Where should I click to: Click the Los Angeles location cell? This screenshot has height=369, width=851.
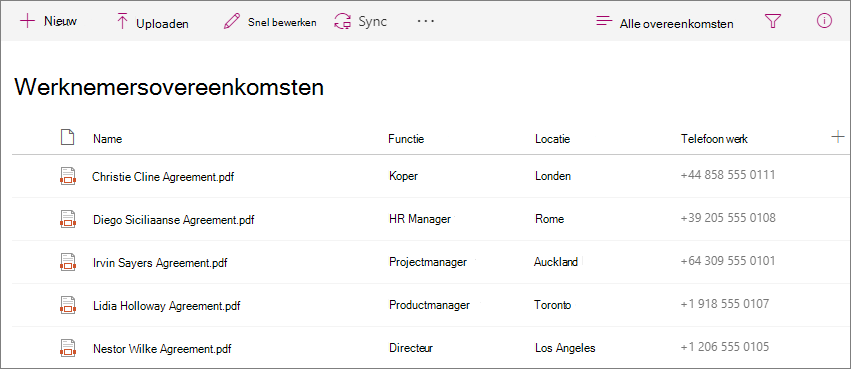565,348
